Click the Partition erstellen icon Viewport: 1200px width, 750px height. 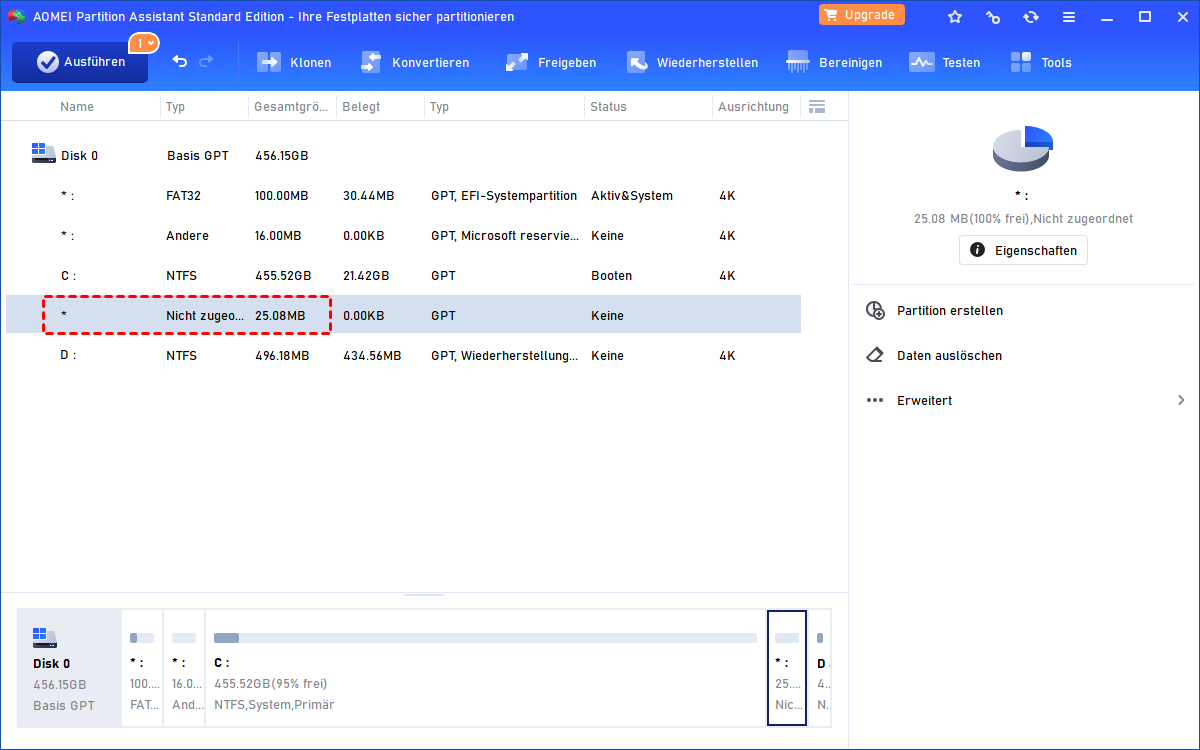(875, 310)
